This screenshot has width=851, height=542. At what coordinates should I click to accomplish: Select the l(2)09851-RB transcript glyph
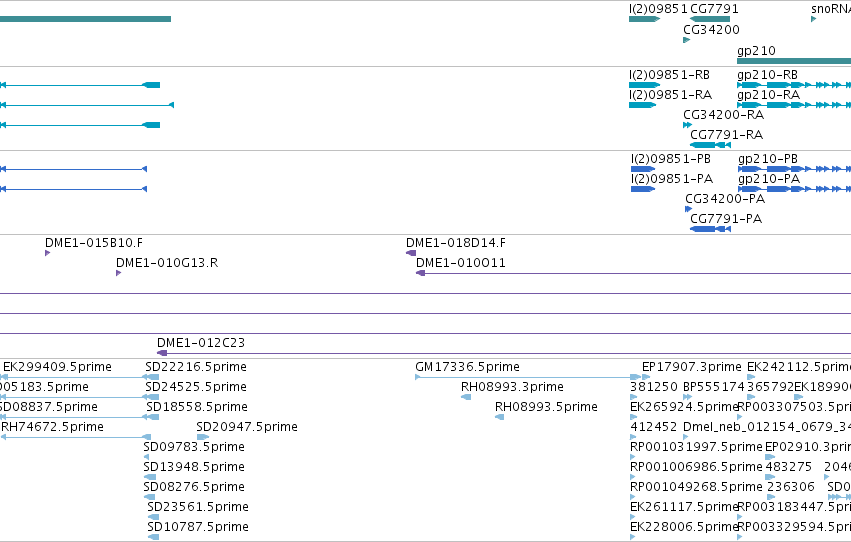[x=644, y=85]
